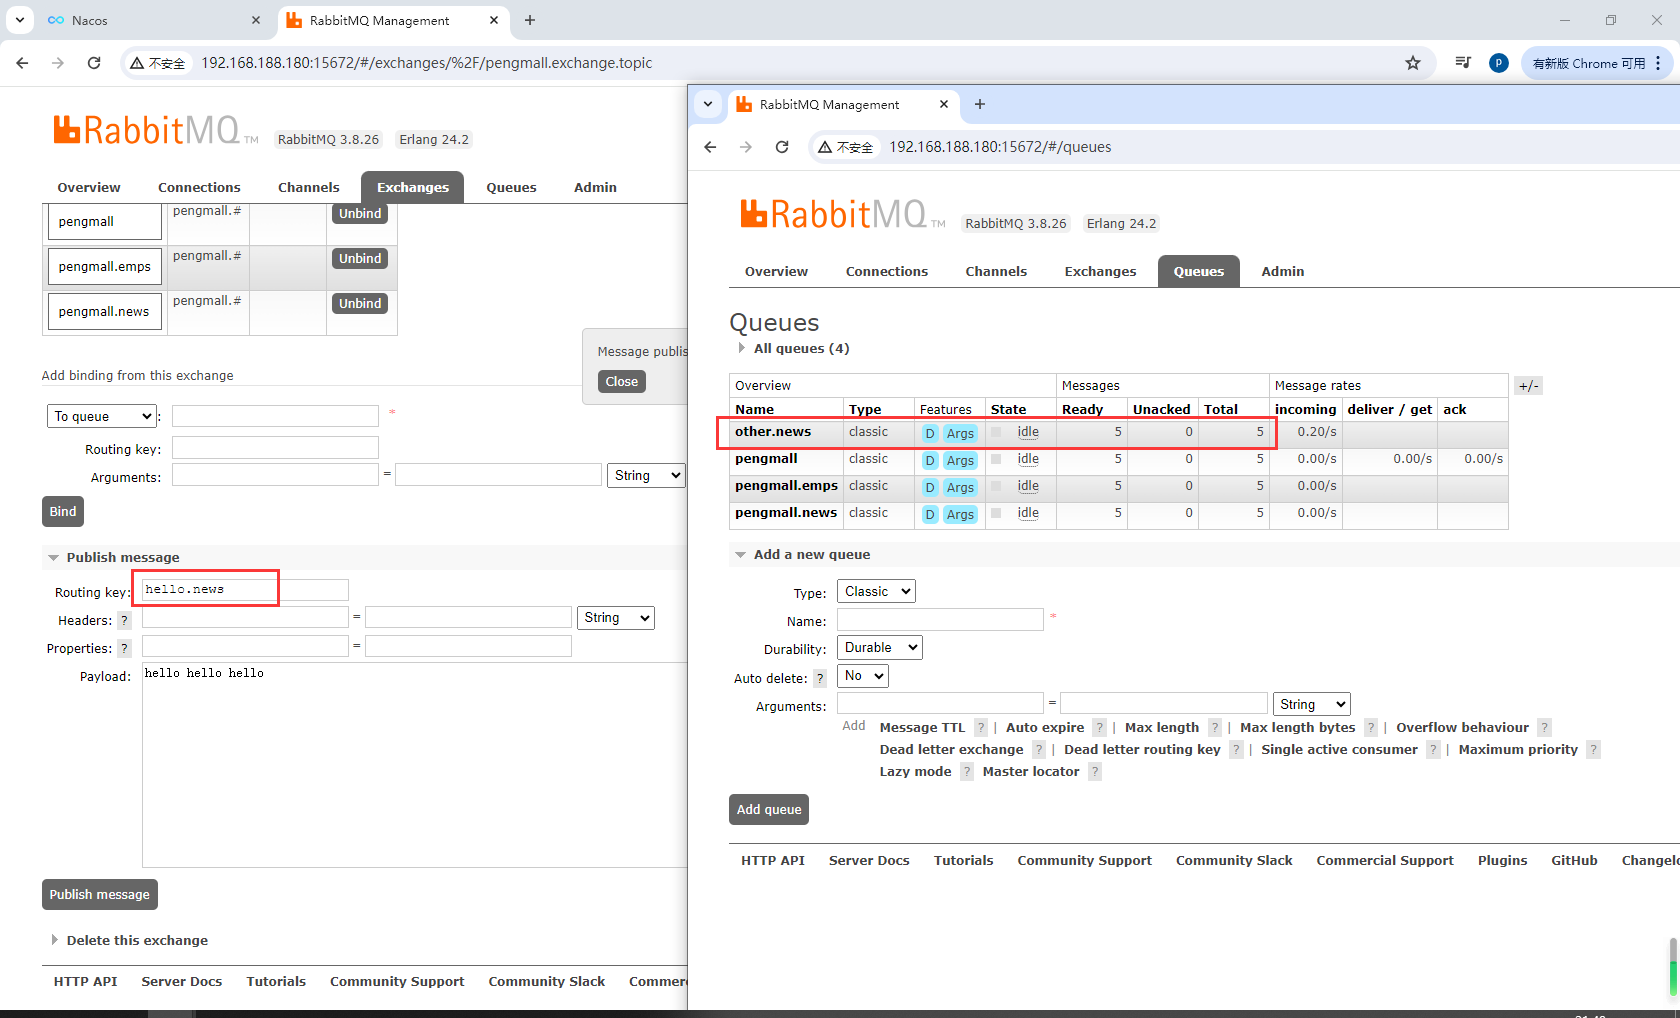Open other.news queue link
1680x1018 pixels.
click(x=773, y=432)
